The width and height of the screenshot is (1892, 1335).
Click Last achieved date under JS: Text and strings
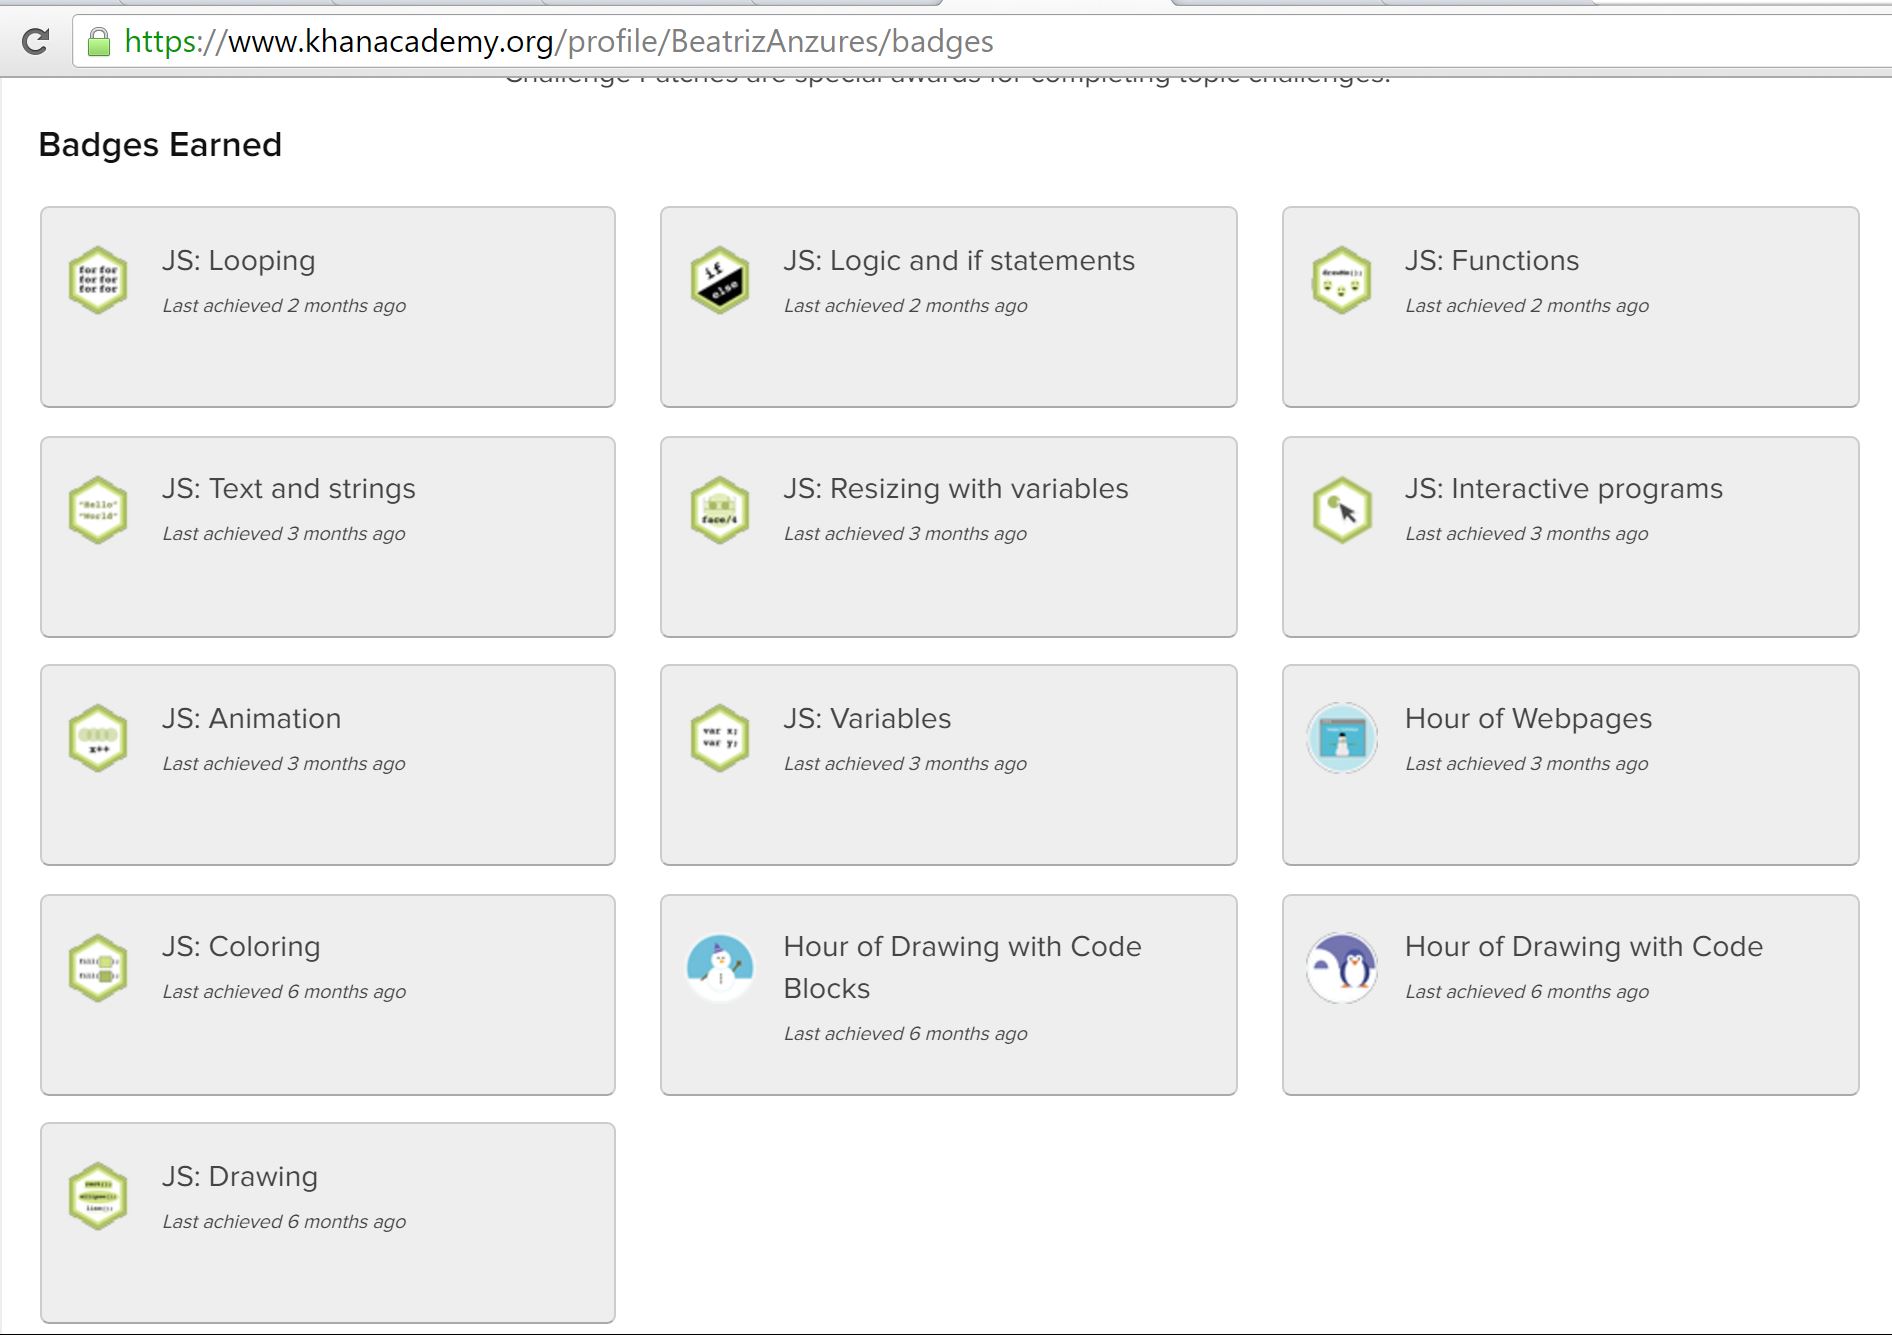(x=284, y=534)
